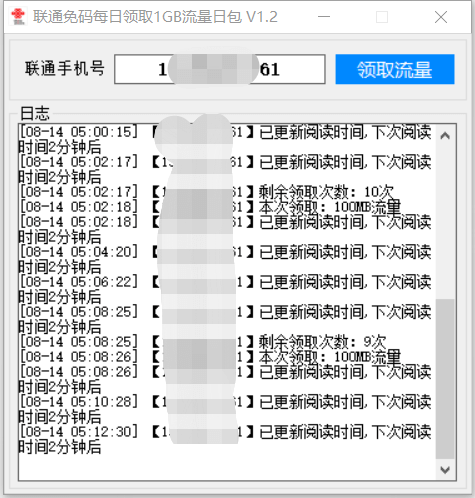This screenshot has width=475, height=498.
Task: Click the 日志 group label
Action: pyautogui.click(x=35, y=113)
